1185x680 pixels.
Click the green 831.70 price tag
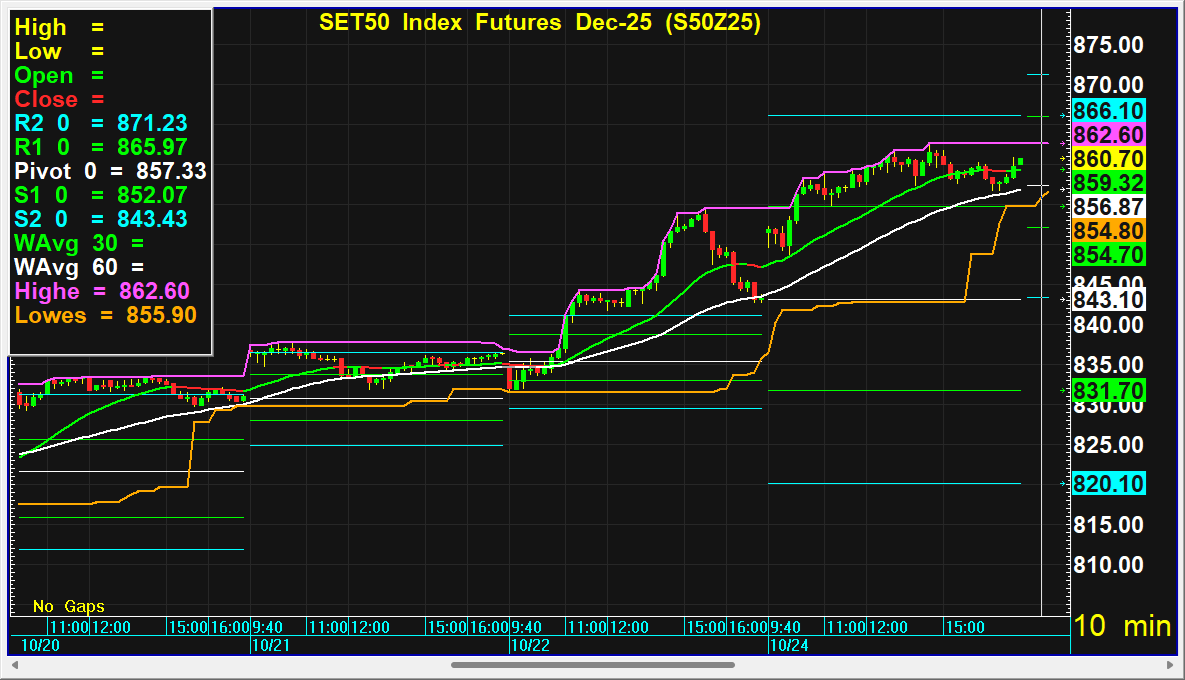click(x=1108, y=391)
